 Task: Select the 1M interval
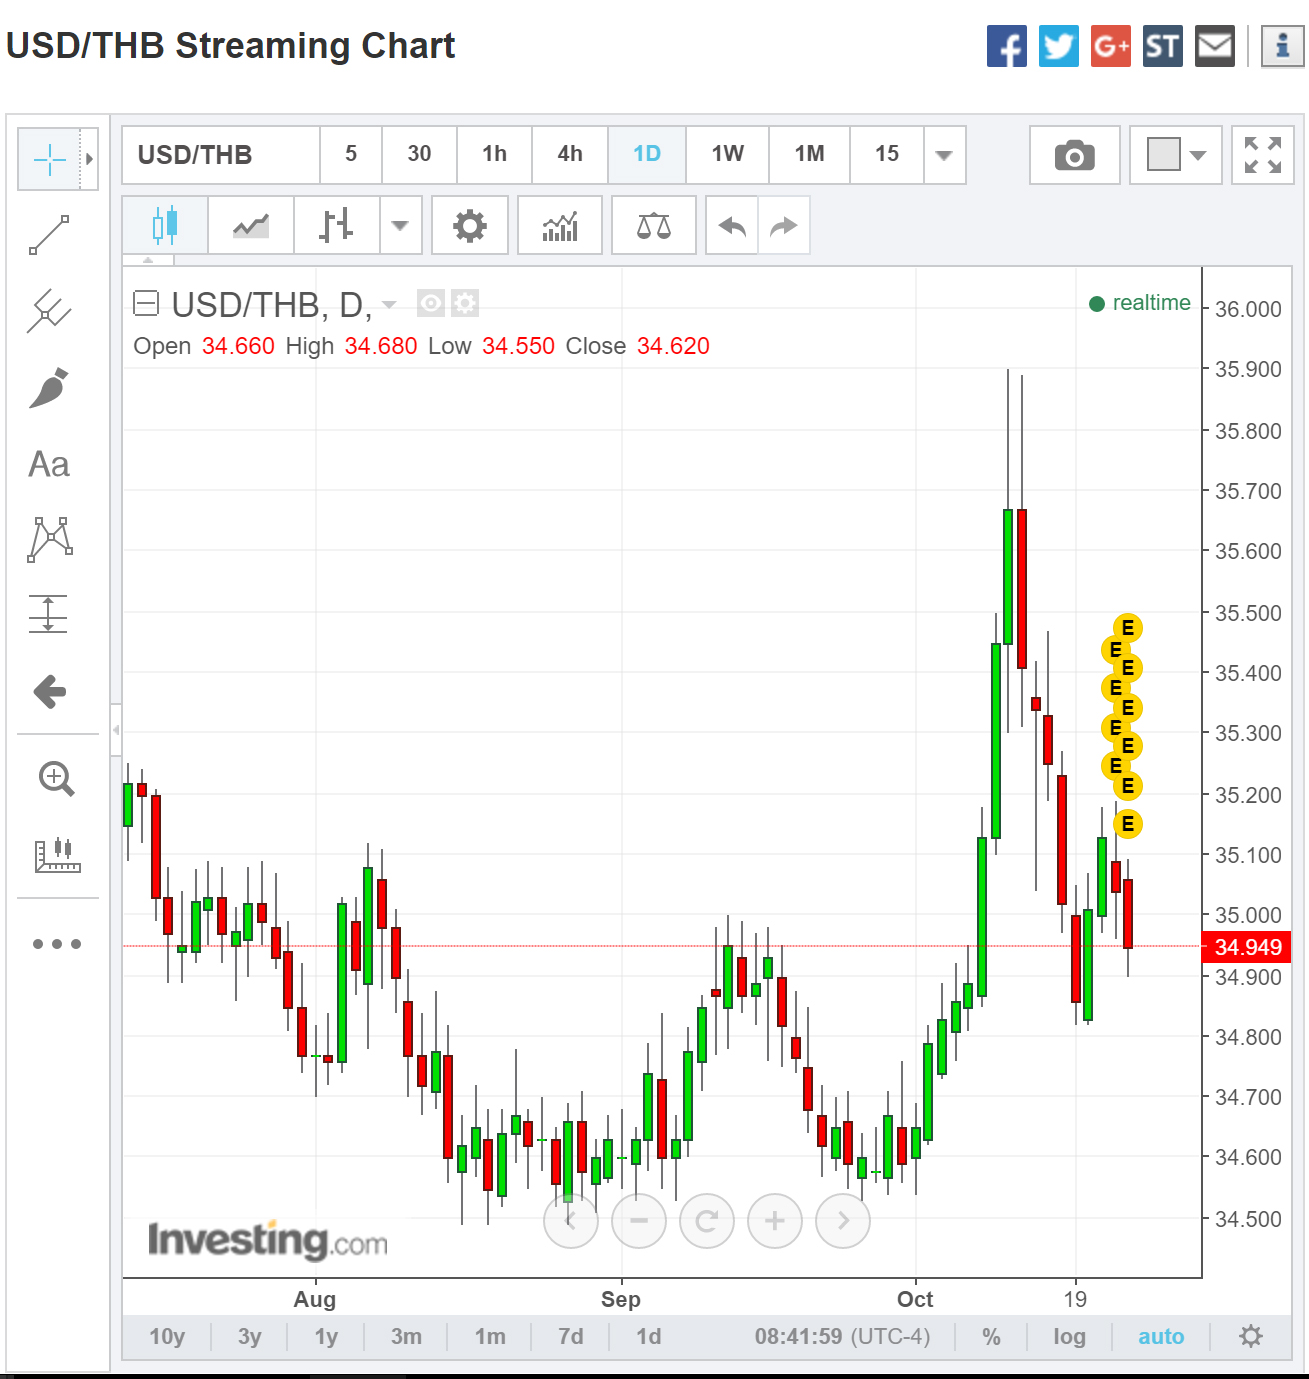click(810, 155)
